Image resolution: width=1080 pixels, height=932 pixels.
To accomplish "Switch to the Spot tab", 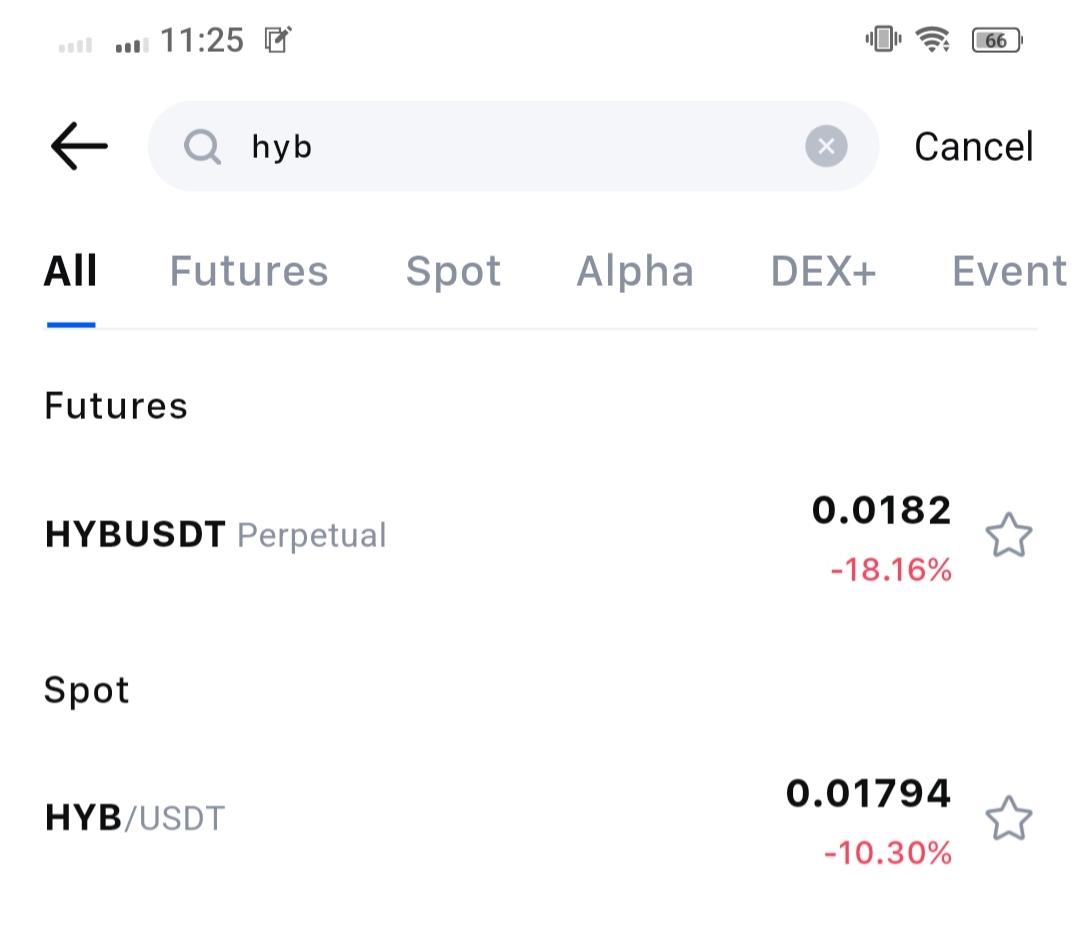I will [453, 272].
